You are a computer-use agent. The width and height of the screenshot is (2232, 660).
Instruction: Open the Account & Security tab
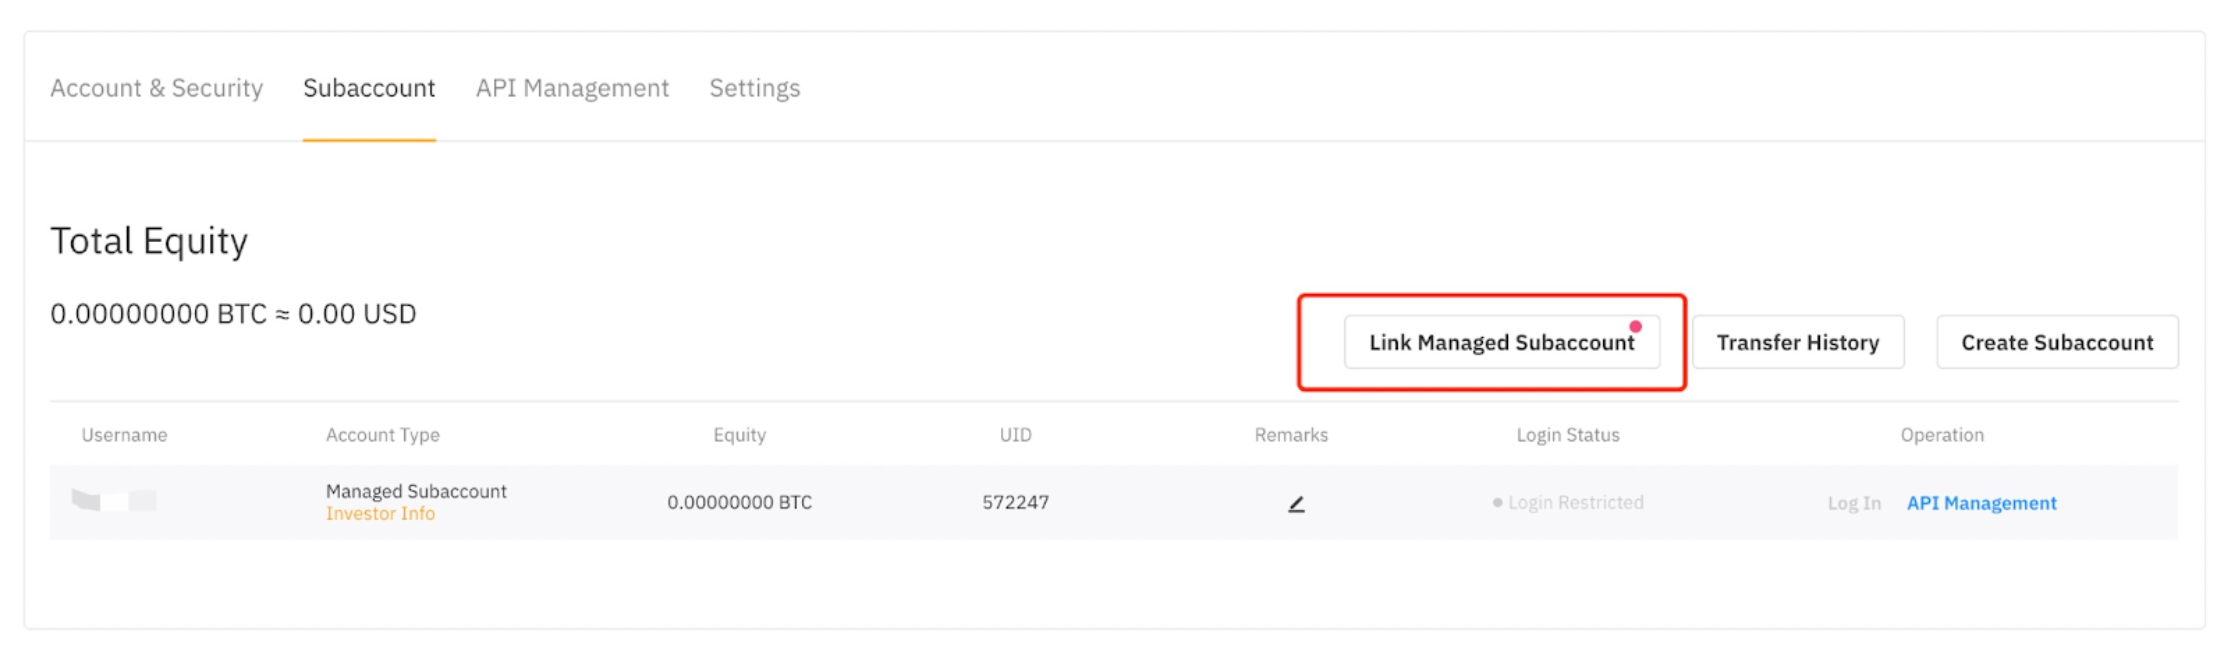(x=157, y=88)
